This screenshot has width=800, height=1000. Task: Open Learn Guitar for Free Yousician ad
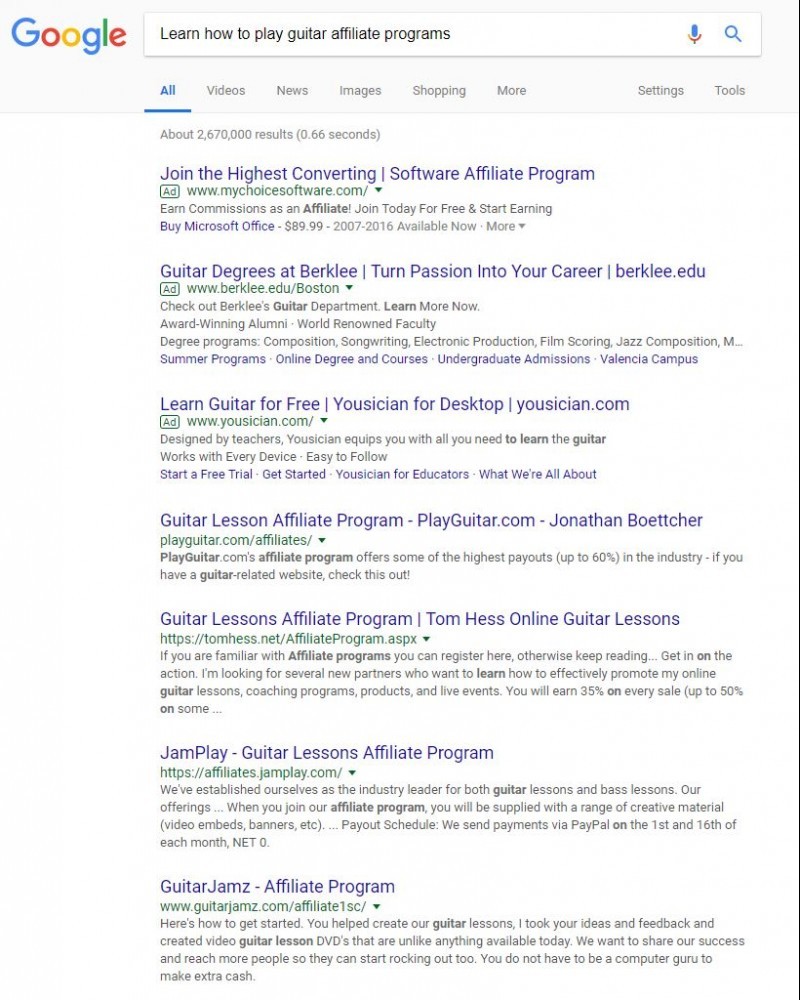(x=394, y=404)
